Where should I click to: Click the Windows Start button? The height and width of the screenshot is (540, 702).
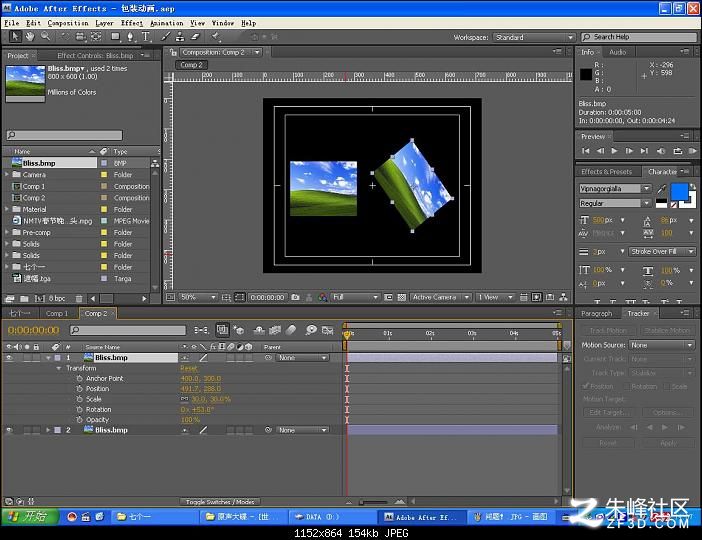tap(30, 516)
